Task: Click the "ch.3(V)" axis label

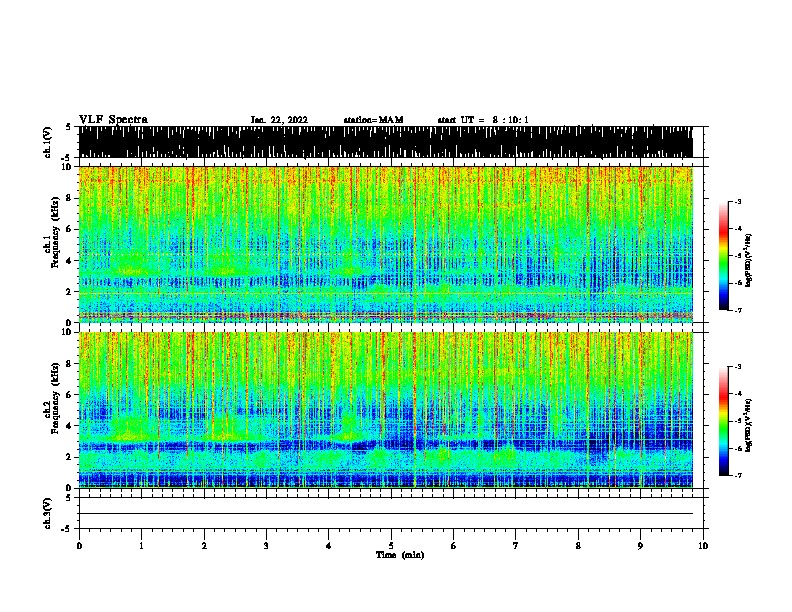Action: coord(47,513)
